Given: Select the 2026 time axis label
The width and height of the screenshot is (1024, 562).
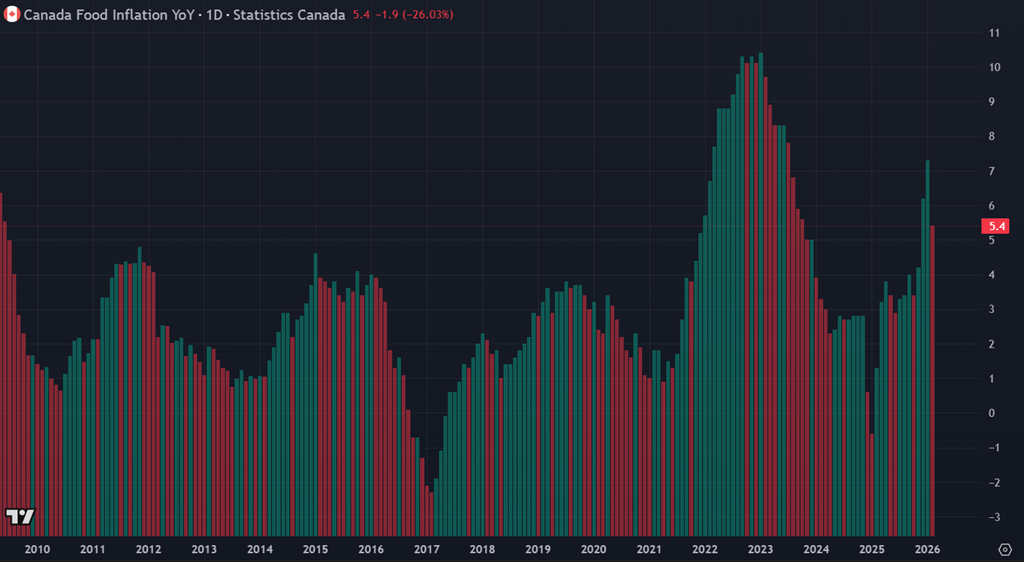Looking at the screenshot, I should pos(927,549).
